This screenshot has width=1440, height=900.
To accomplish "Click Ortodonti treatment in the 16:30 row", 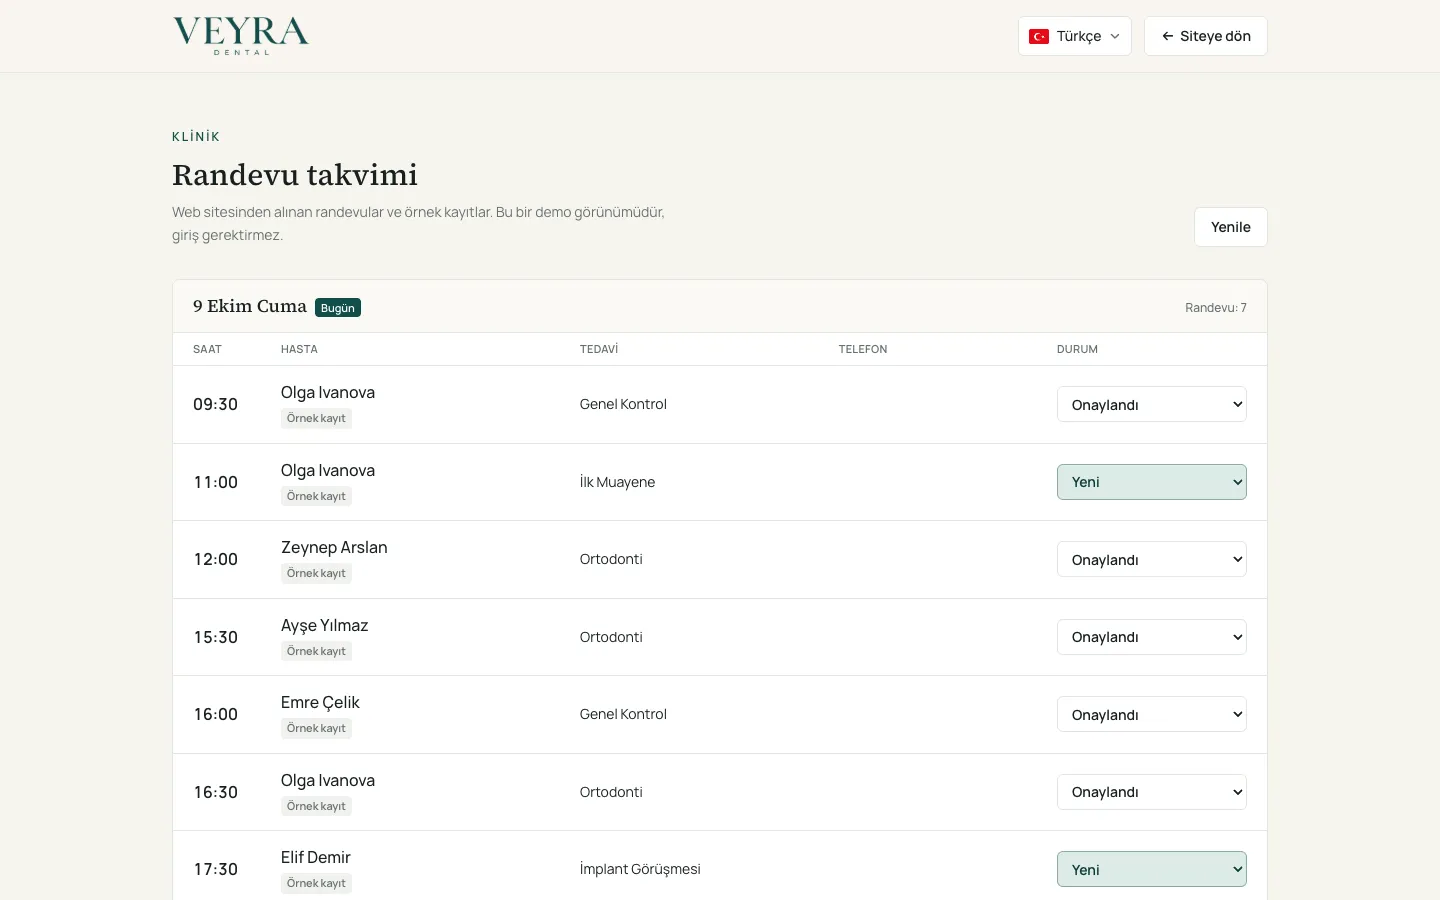I will pyautogui.click(x=611, y=792).
